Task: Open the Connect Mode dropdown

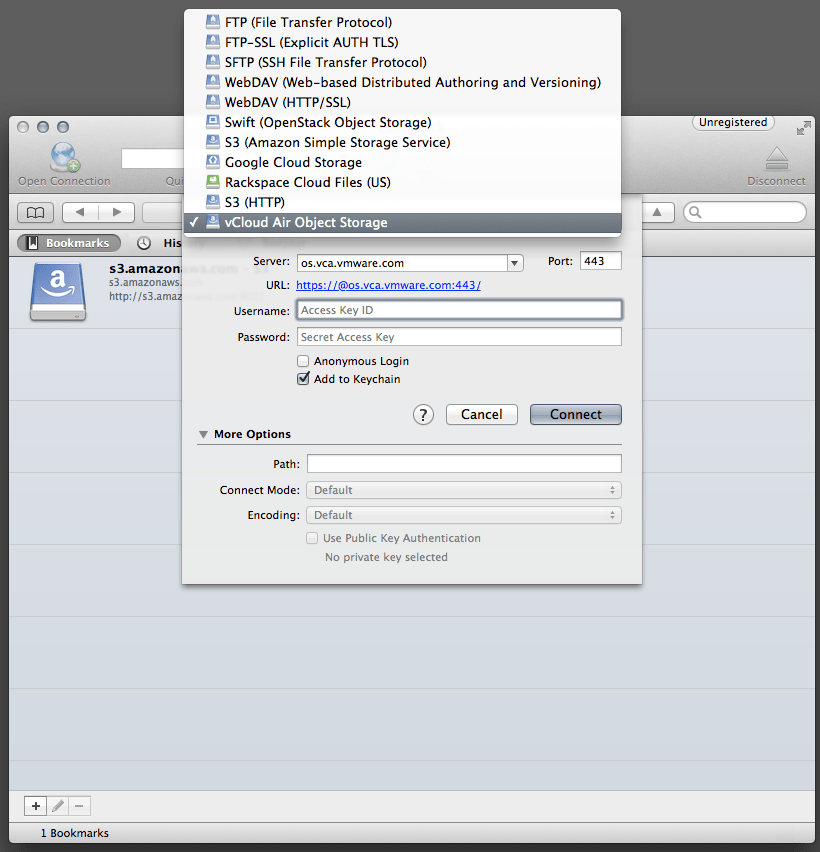Action: pos(464,490)
